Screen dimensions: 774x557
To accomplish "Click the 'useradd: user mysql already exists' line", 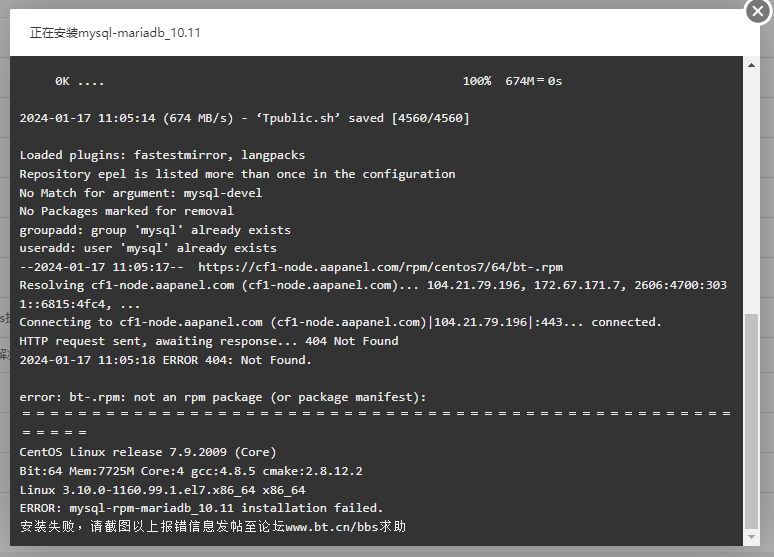I will click(x=148, y=248).
